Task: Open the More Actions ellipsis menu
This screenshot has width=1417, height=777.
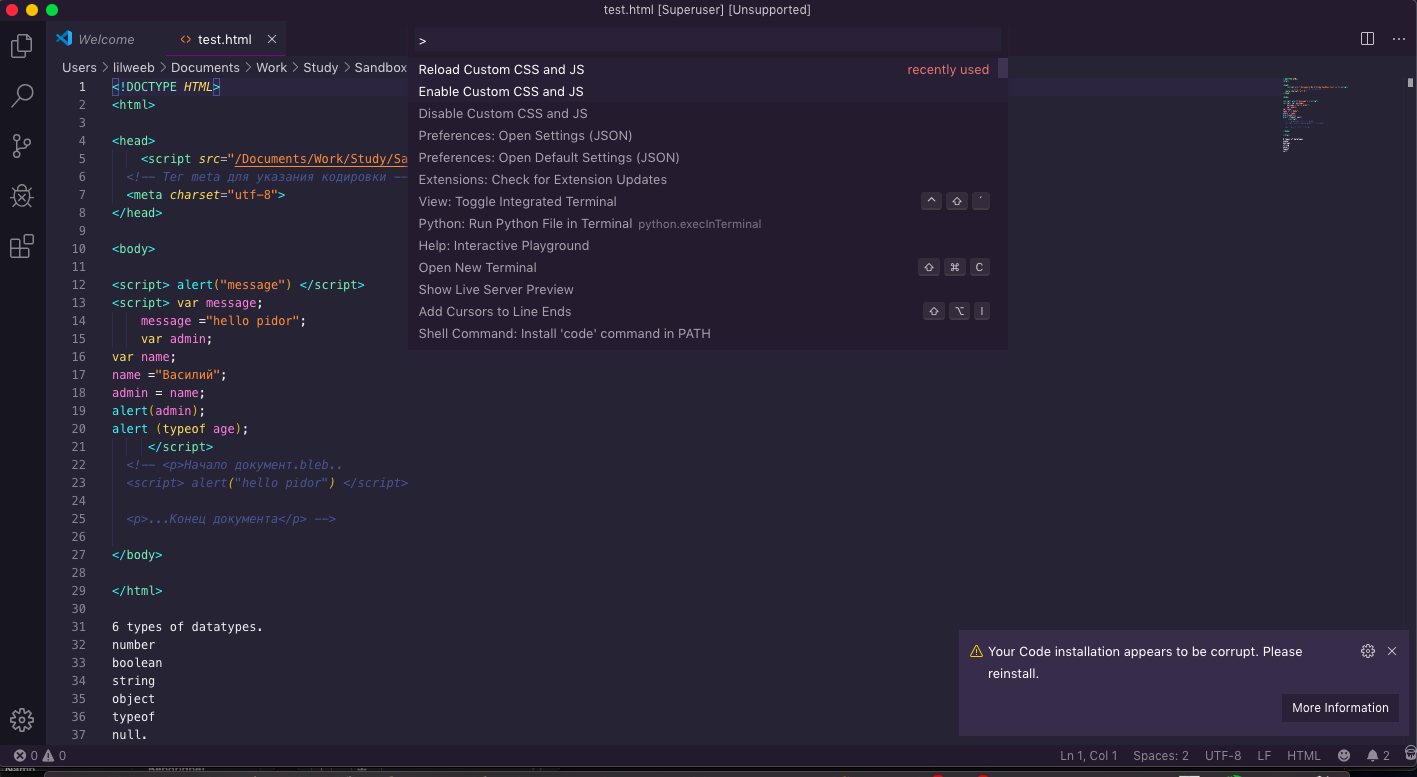Action: 1398,38
